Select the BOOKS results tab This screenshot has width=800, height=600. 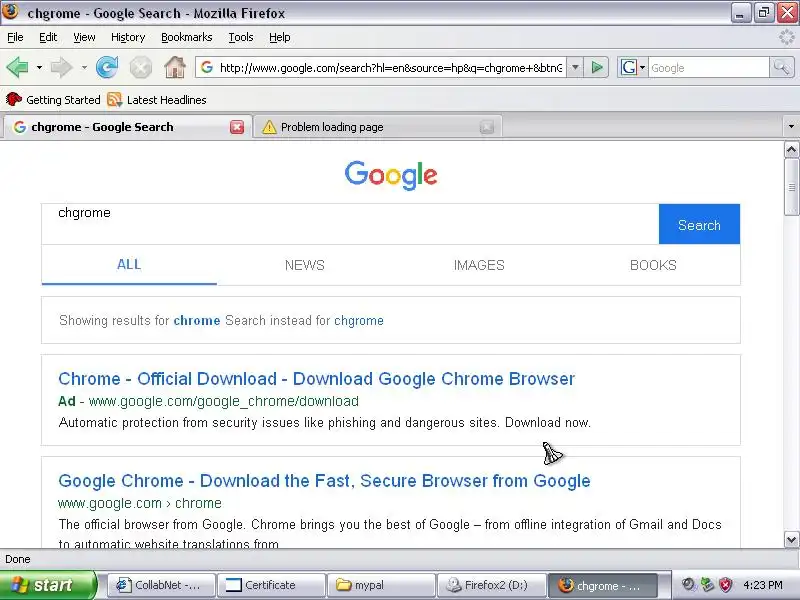(653, 265)
